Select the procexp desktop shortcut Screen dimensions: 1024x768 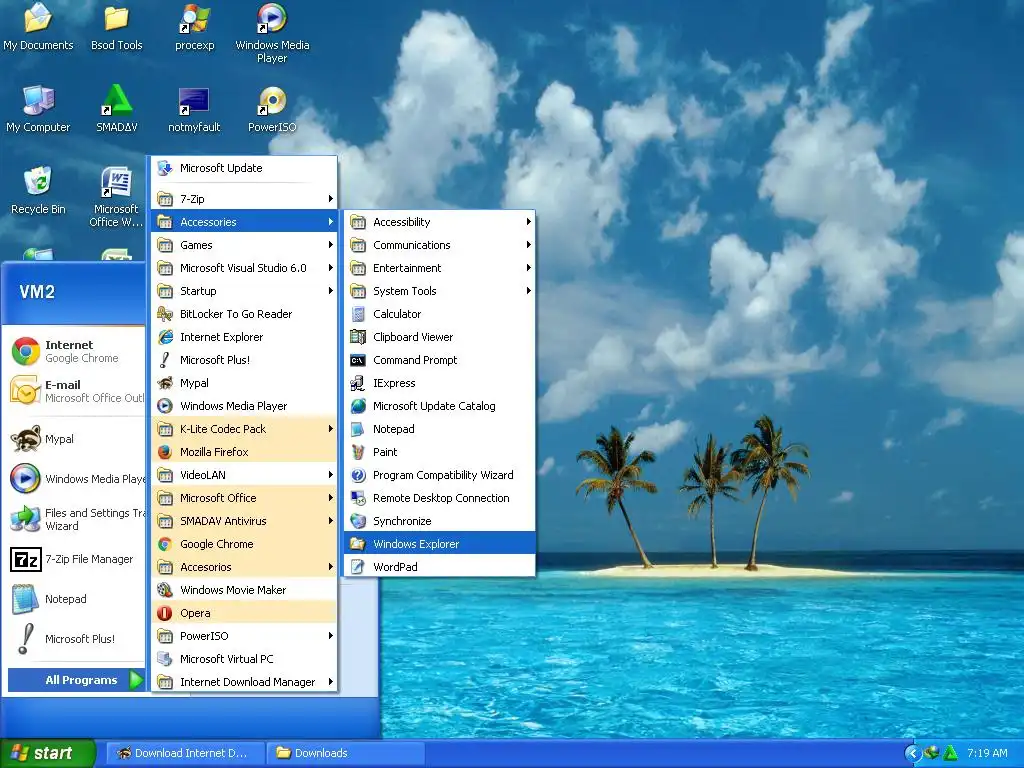(x=195, y=26)
